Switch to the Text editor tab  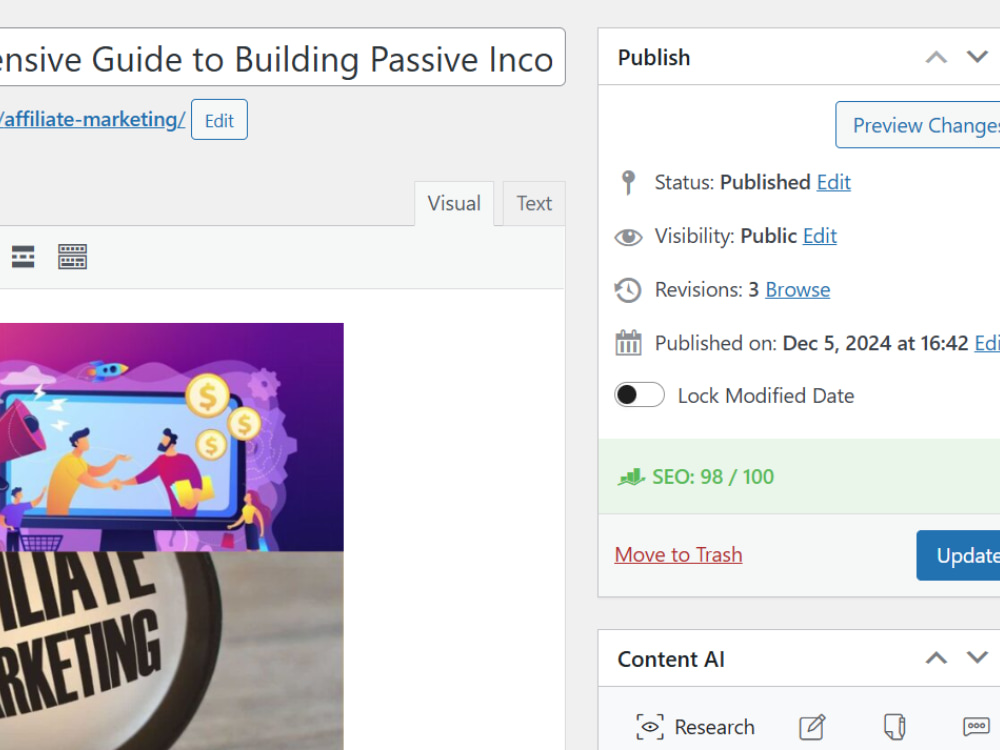534,203
